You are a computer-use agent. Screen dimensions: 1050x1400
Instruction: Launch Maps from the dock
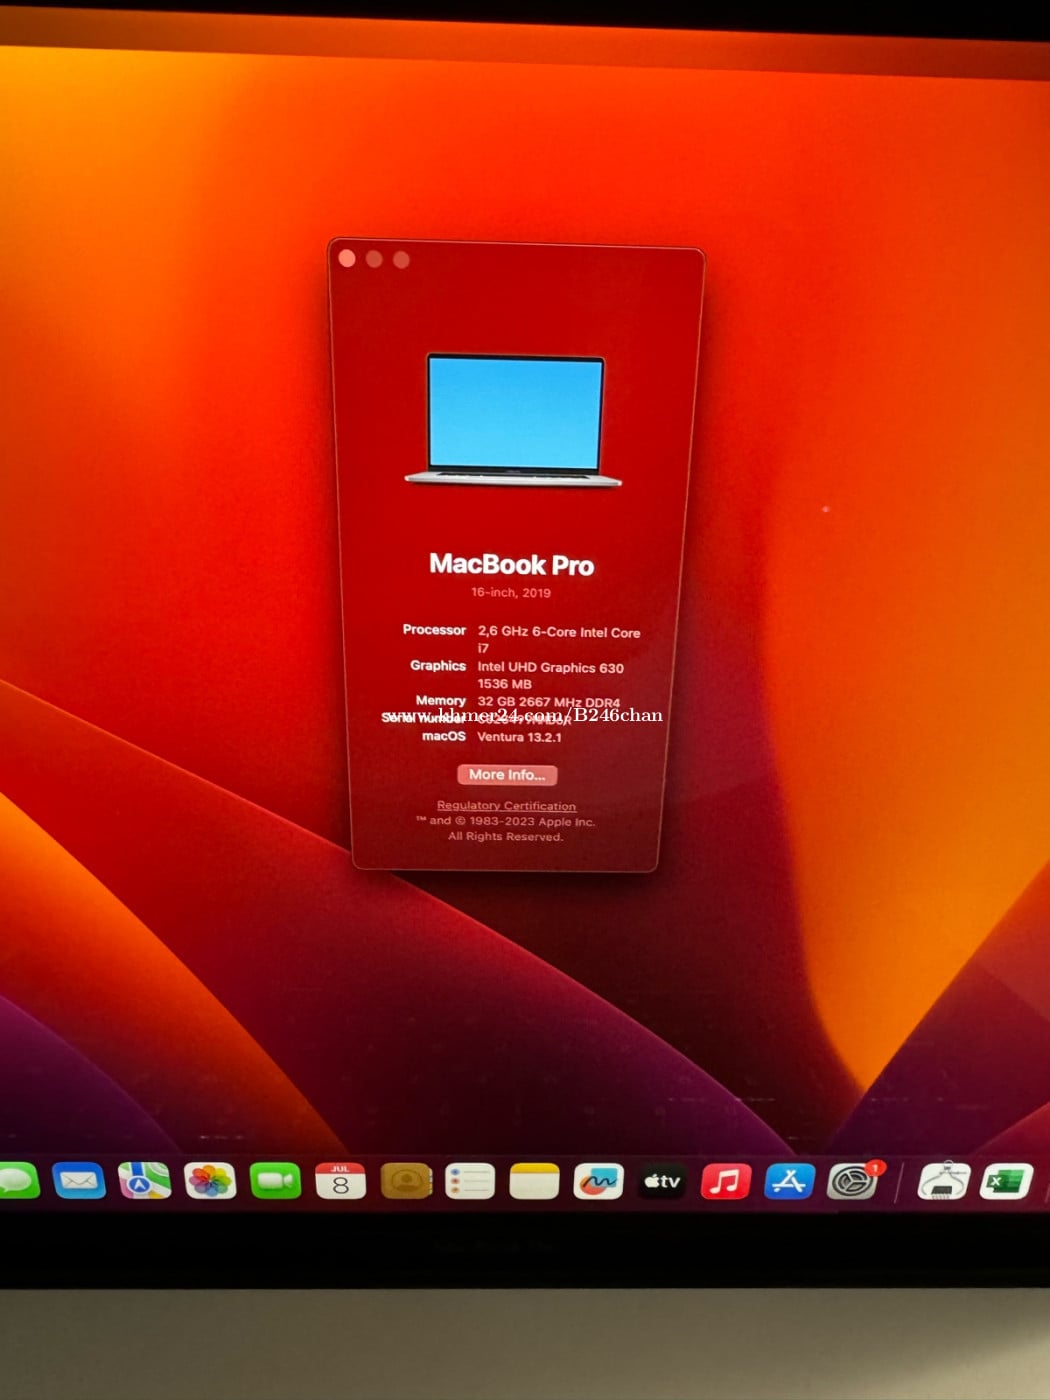click(144, 1181)
